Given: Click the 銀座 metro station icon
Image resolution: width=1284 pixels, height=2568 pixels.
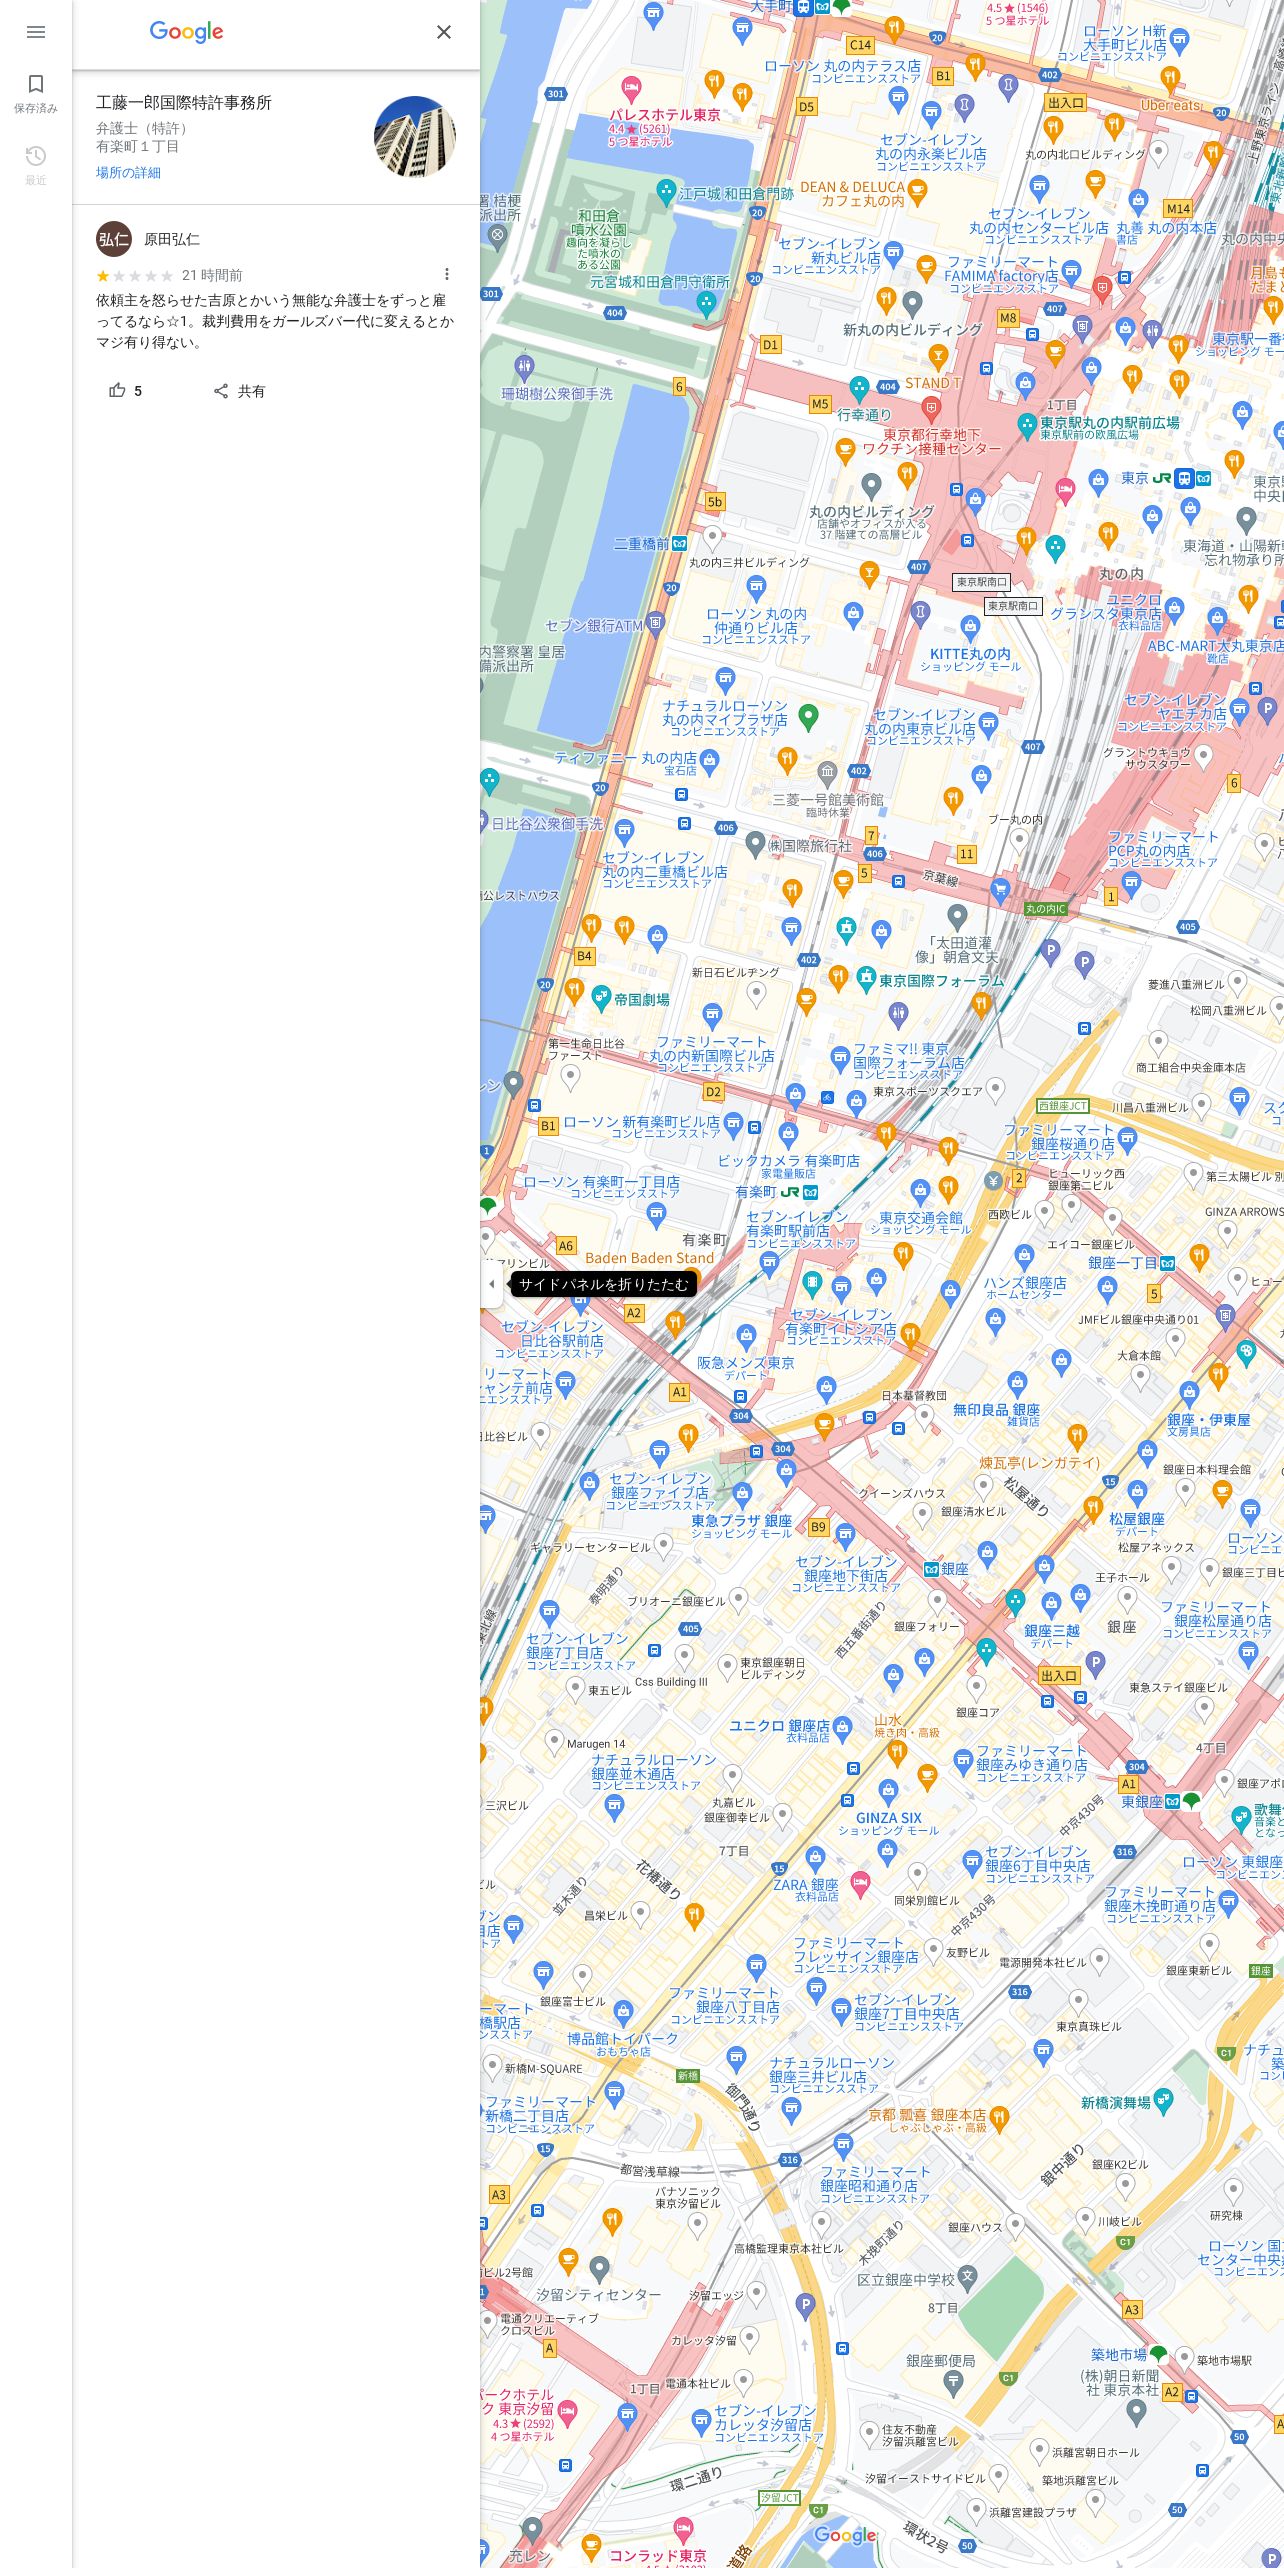Looking at the screenshot, I should pos(931,1569).
